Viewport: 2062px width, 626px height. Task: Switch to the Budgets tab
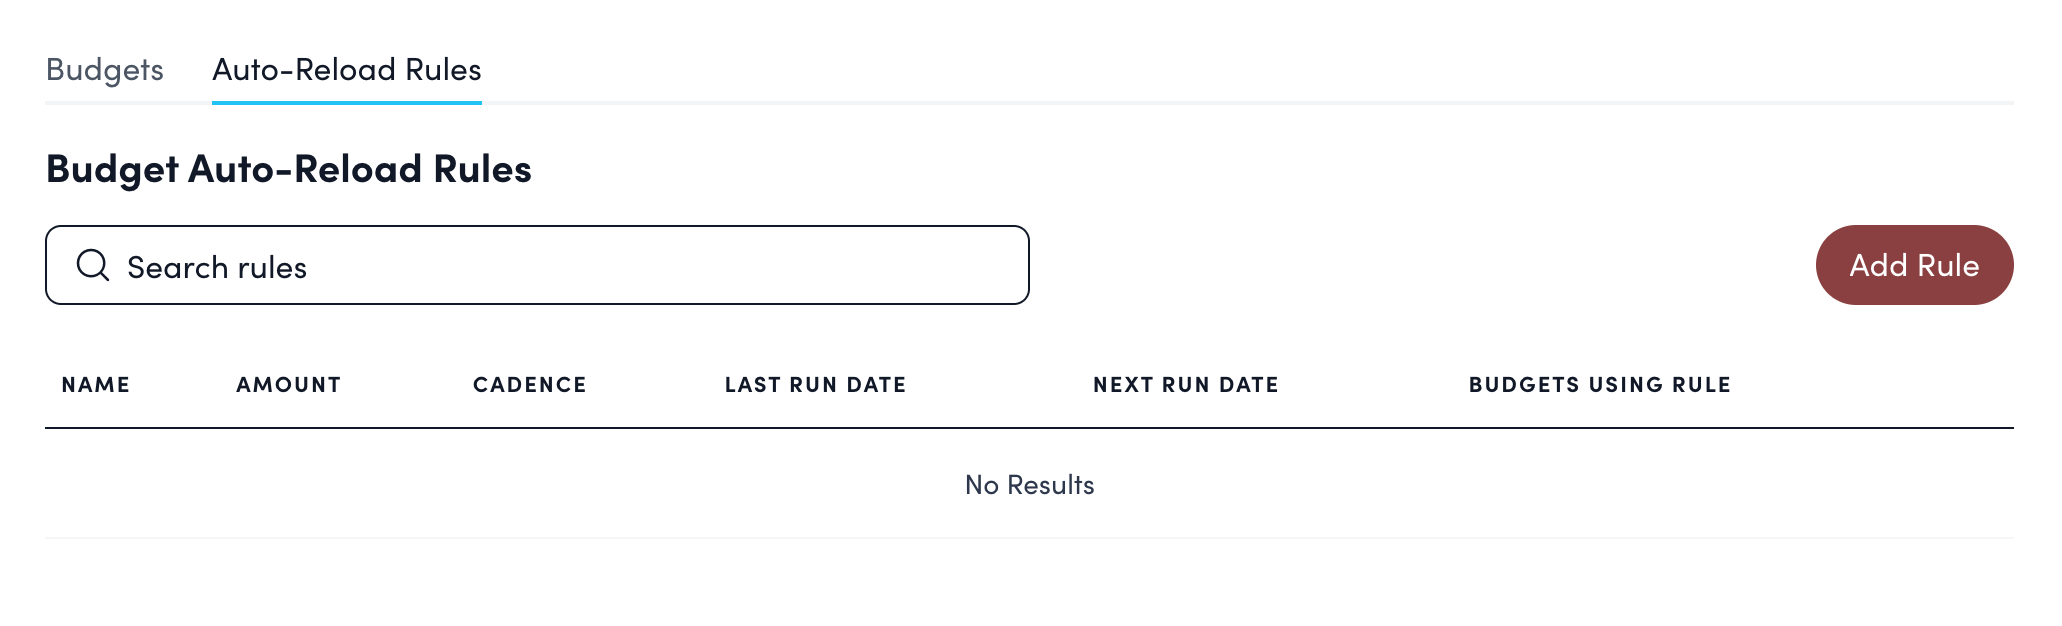click(105, 70)
